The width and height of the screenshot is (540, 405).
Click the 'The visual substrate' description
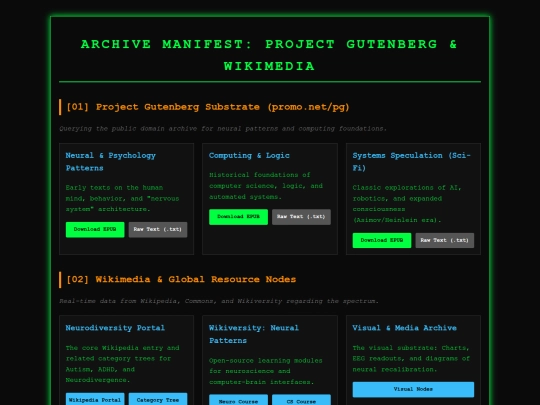411,359
